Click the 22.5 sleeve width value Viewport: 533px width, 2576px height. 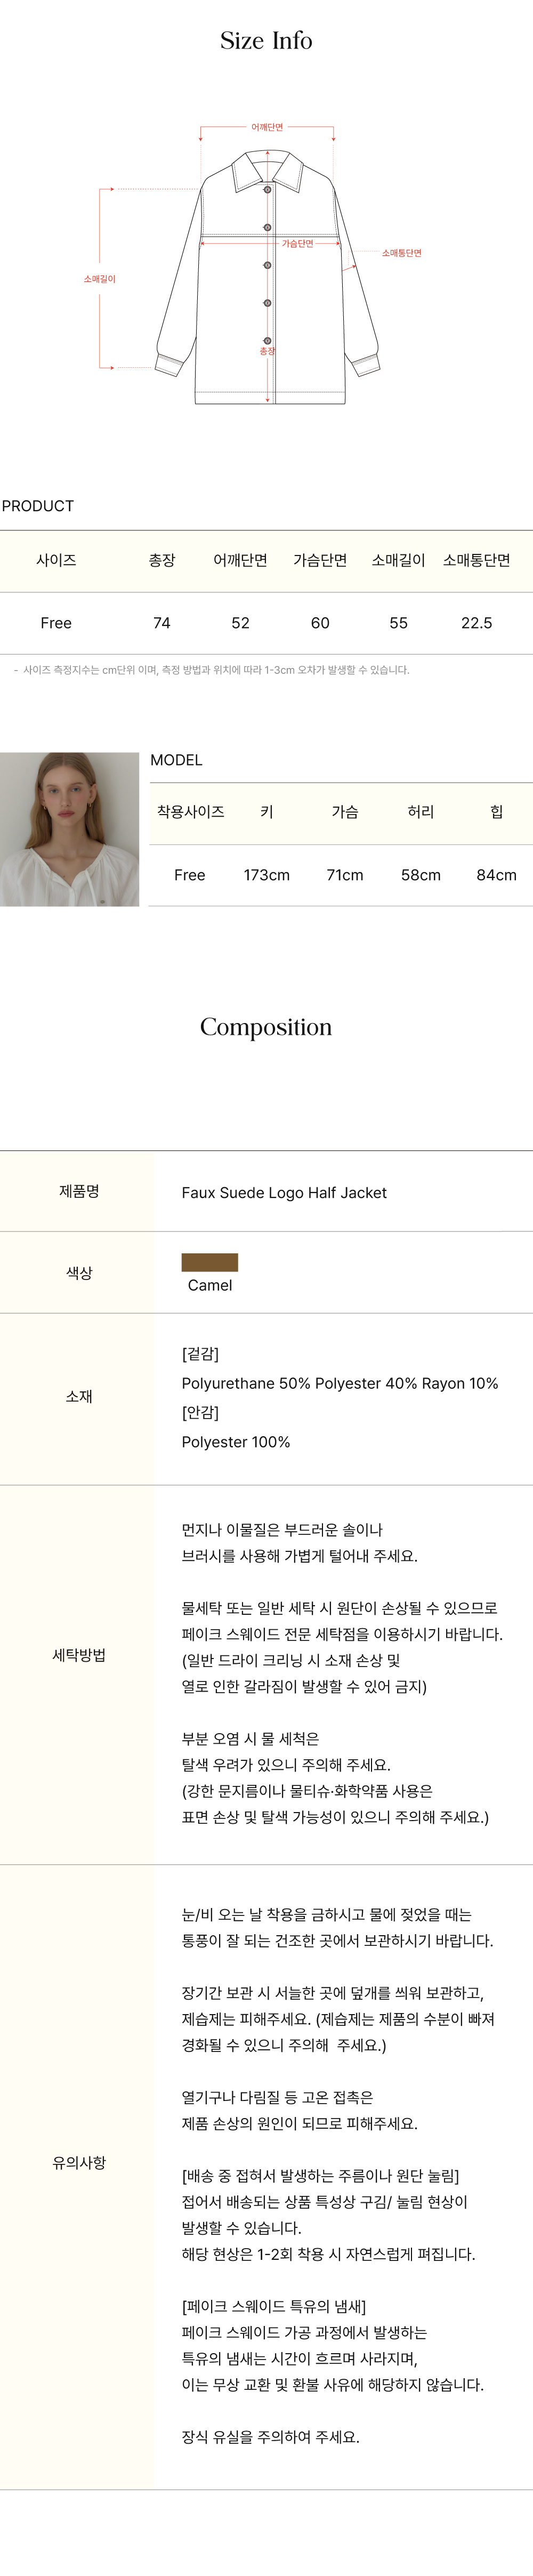476,623
